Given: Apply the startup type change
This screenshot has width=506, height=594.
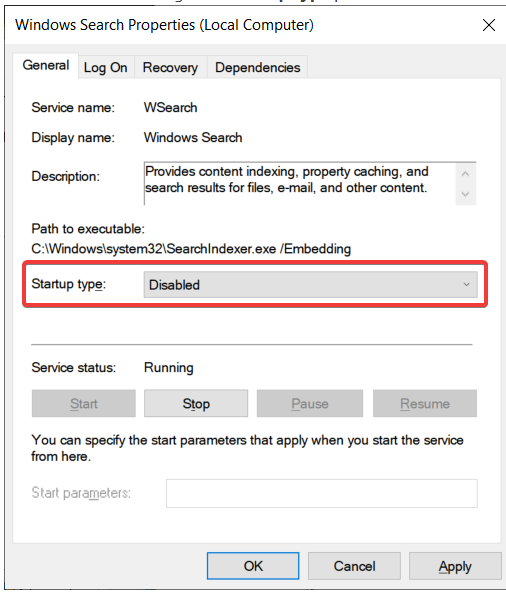Looking at the screenshot, I should point(455,566).
